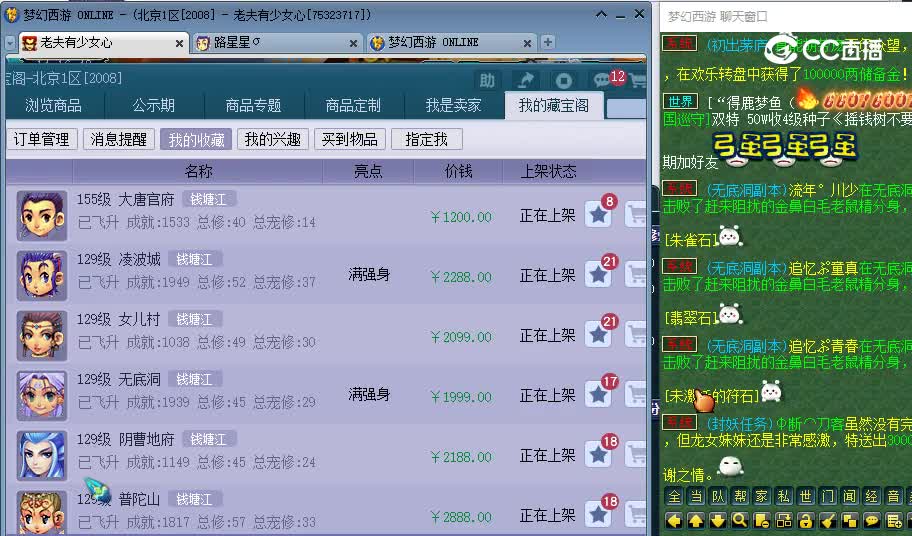Screen dimensions: 912x536
Task: Click the 助 helper icon in header
Action: coord(487,81)
